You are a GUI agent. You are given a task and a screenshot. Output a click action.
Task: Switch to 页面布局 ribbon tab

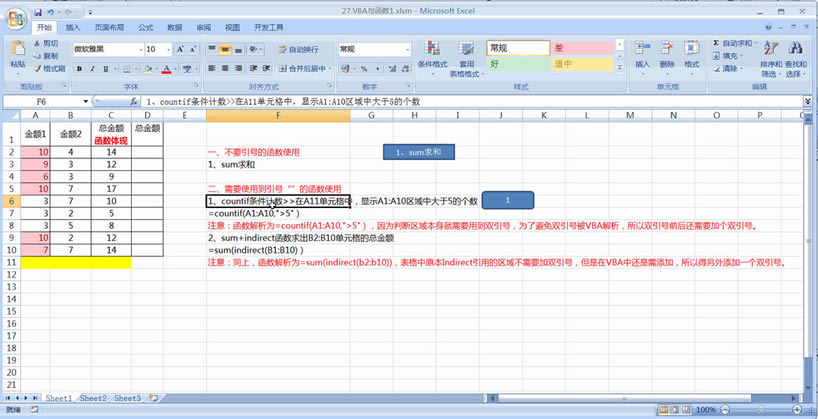[110, 28]
